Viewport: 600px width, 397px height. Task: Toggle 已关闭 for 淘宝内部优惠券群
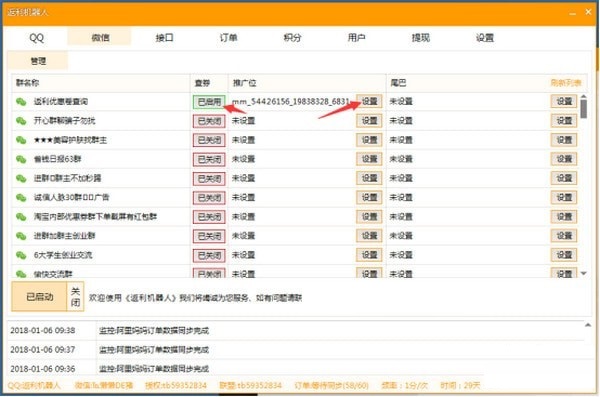click(x=209, y=217)
